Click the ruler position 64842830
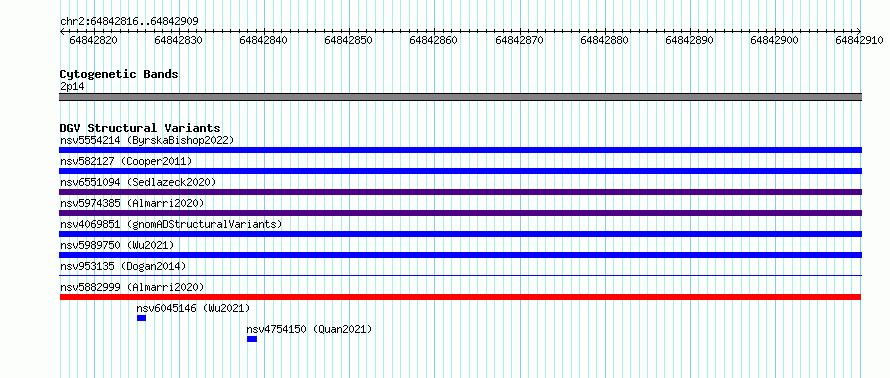 point(178,40)
